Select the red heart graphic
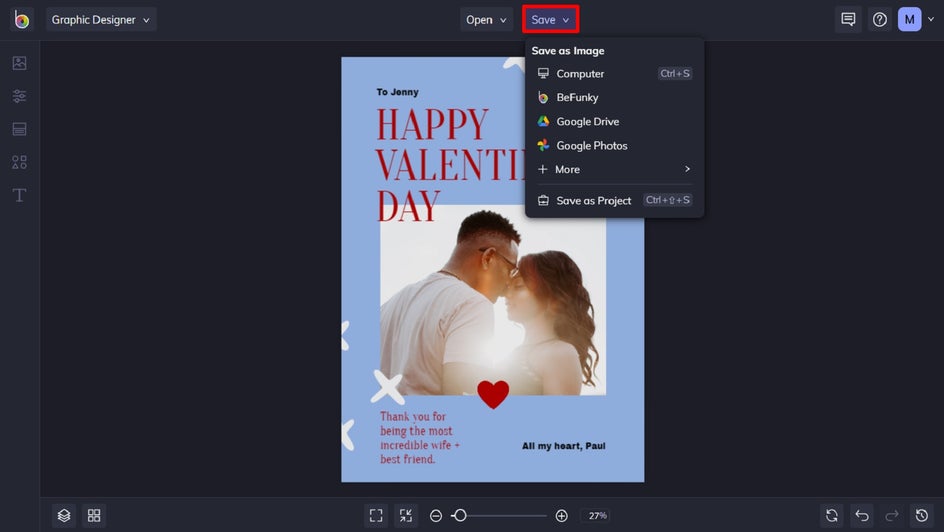The image size is (944, 532). [493, 394]
